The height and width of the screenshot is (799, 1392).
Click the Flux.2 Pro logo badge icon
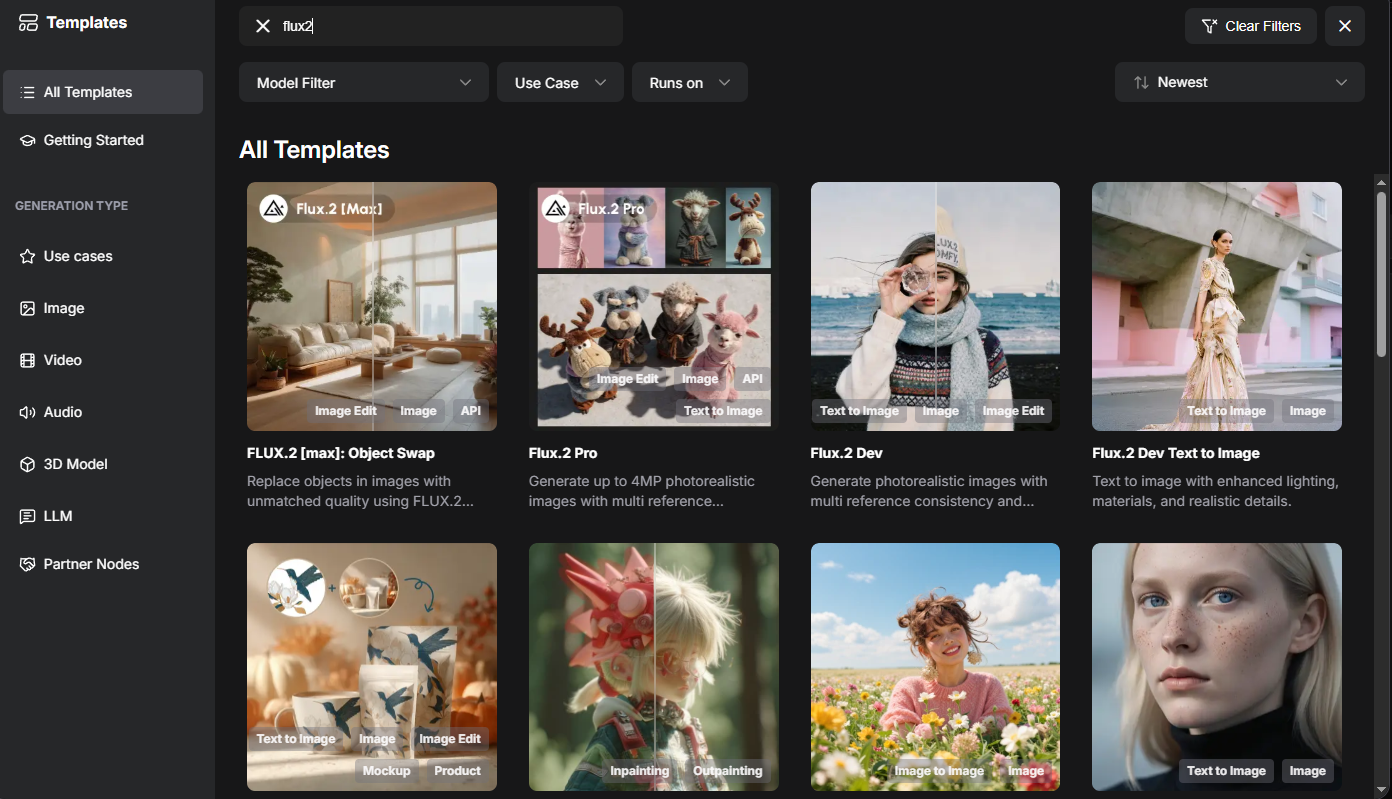click(556, 209)
